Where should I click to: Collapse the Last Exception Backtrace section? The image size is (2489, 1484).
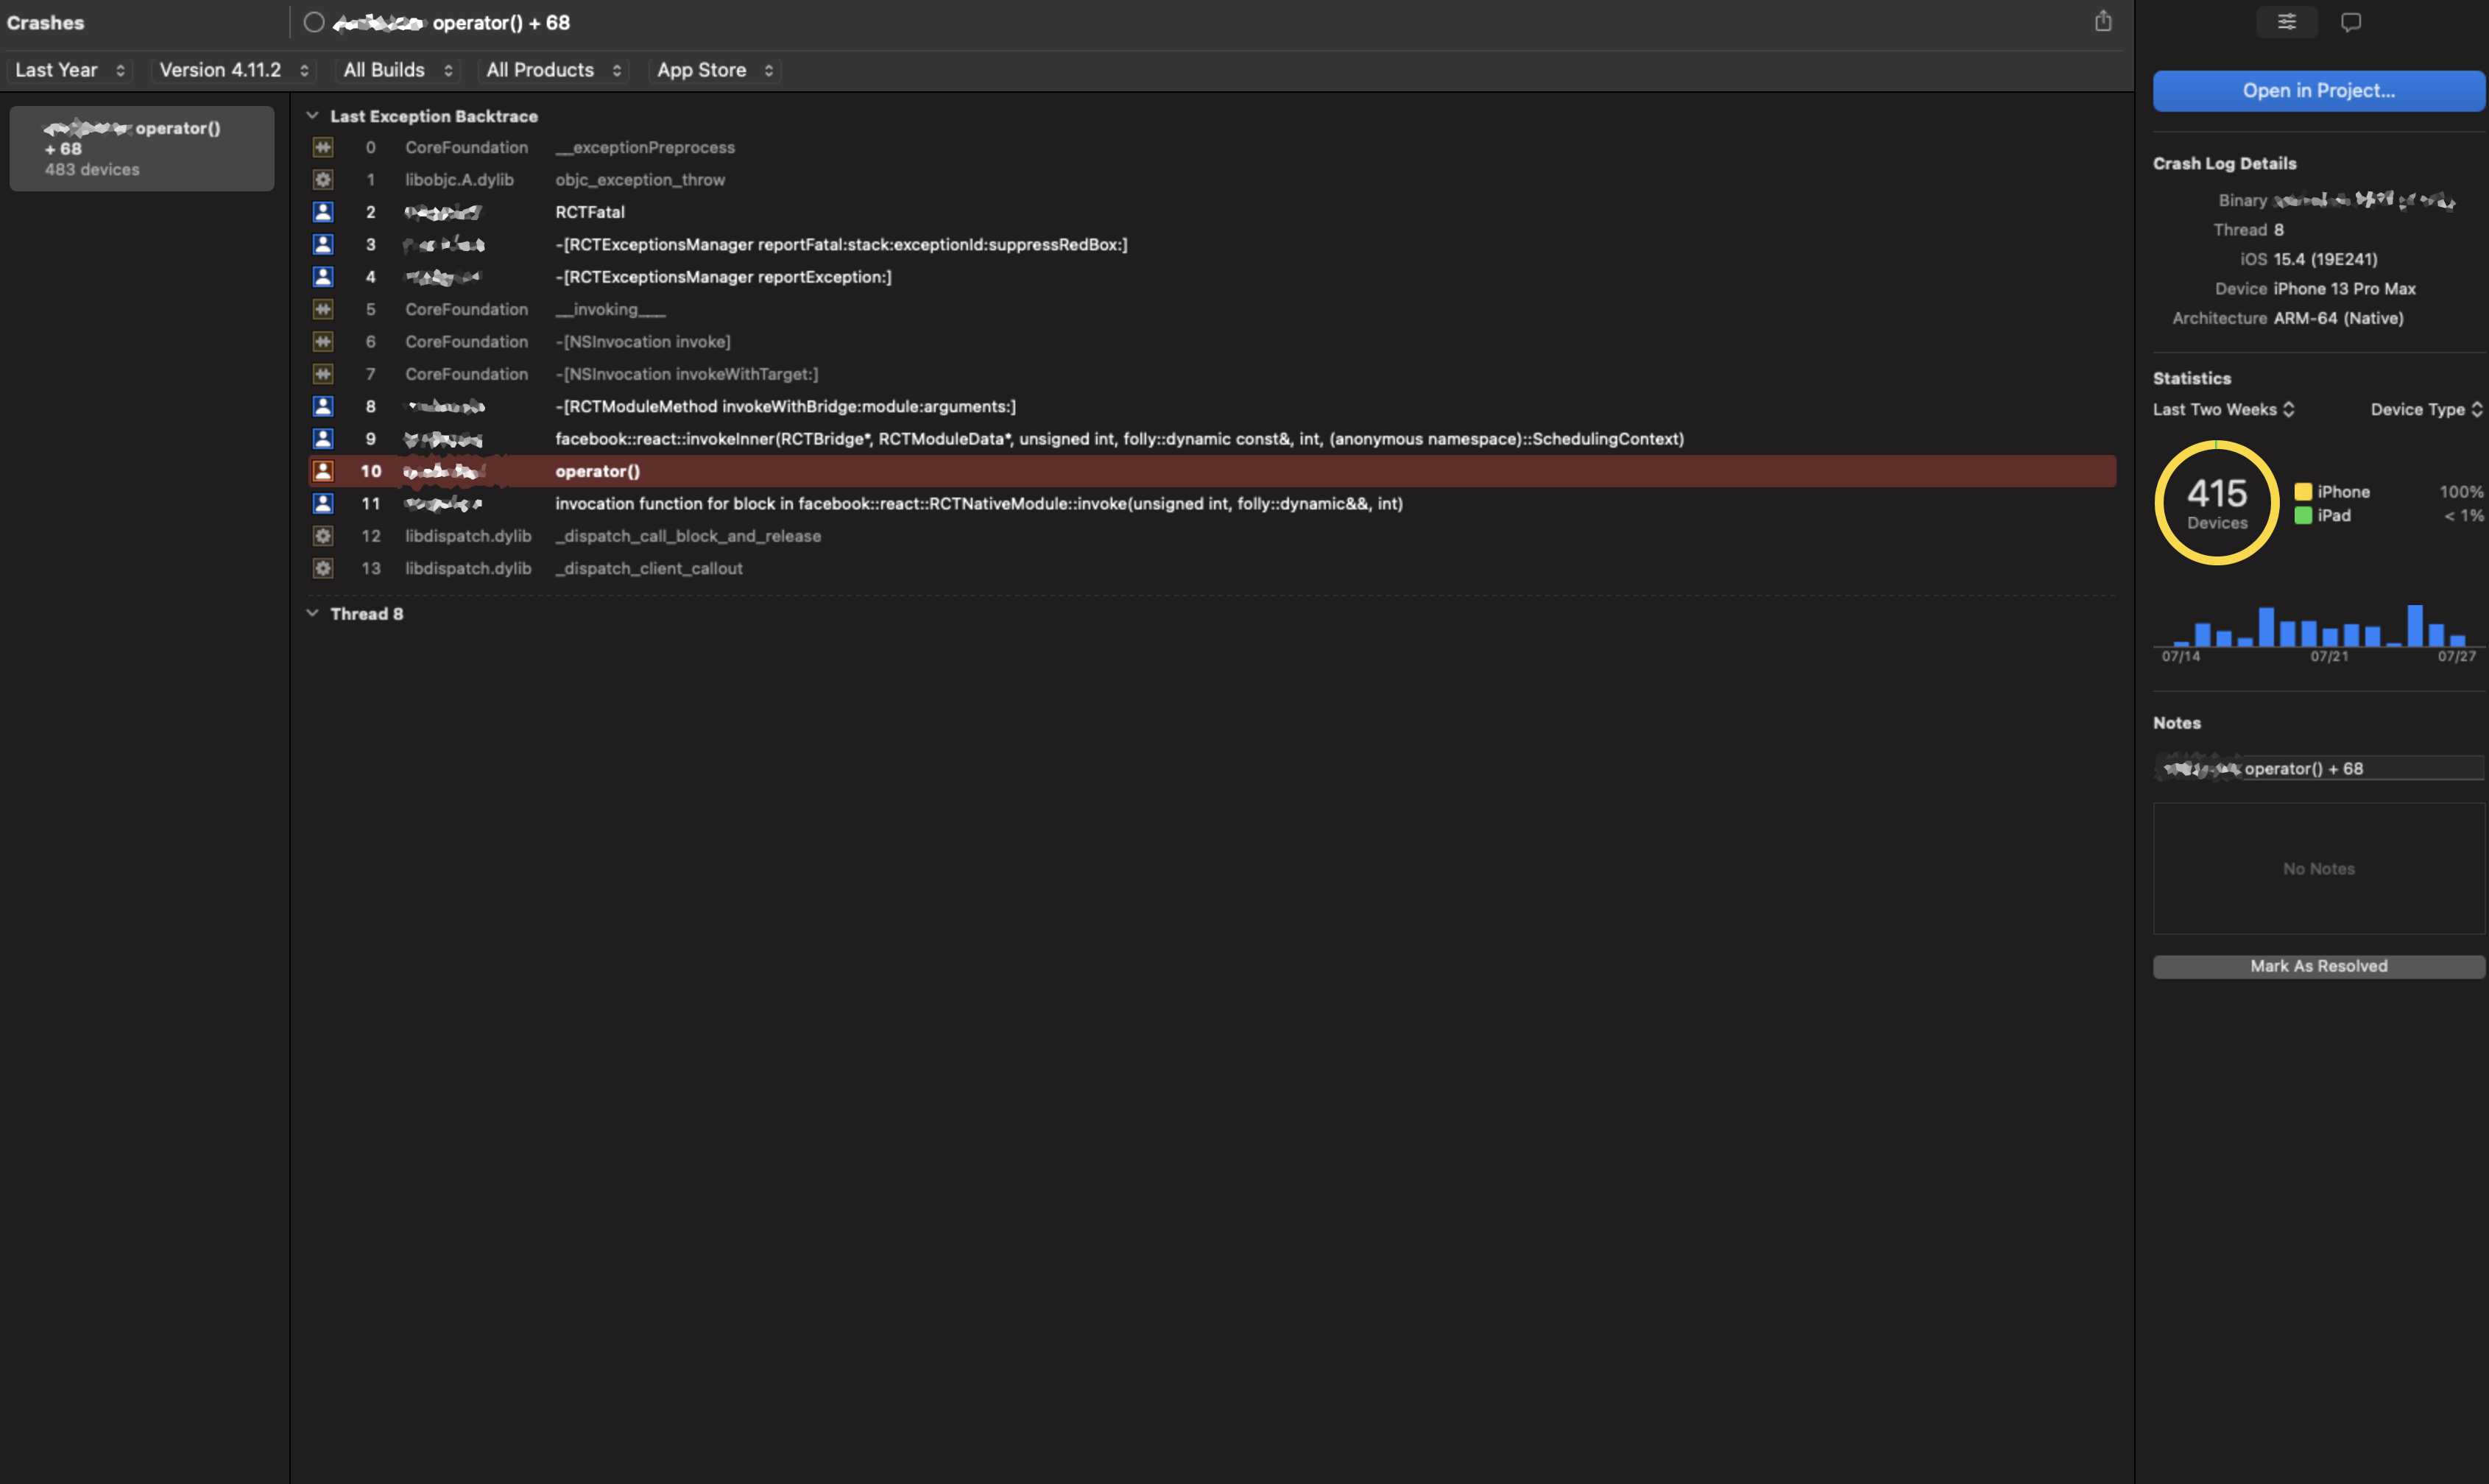(312, 115)
